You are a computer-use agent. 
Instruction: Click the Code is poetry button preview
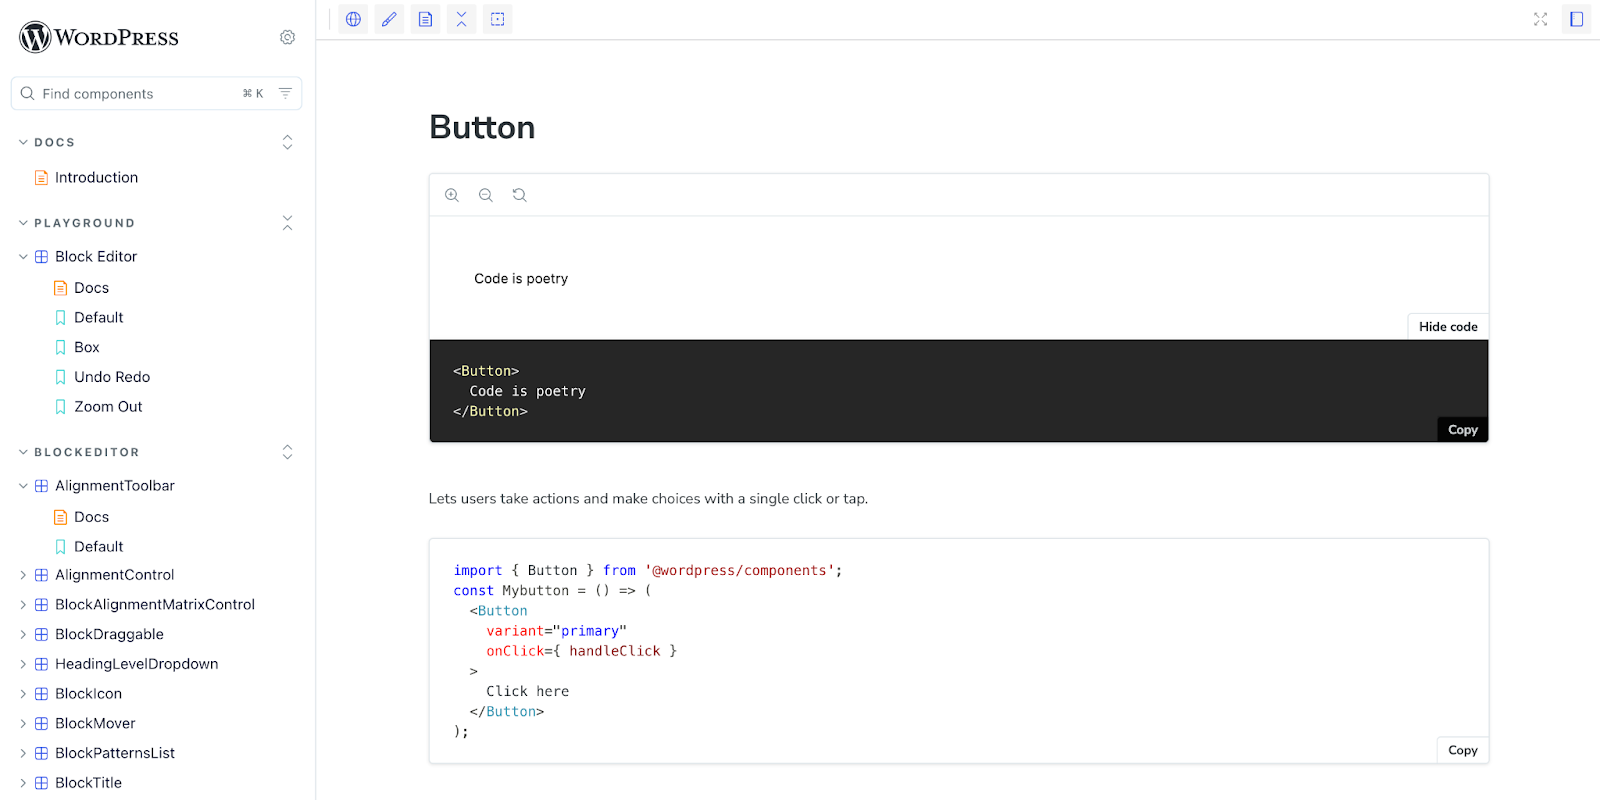coord(521,279)
